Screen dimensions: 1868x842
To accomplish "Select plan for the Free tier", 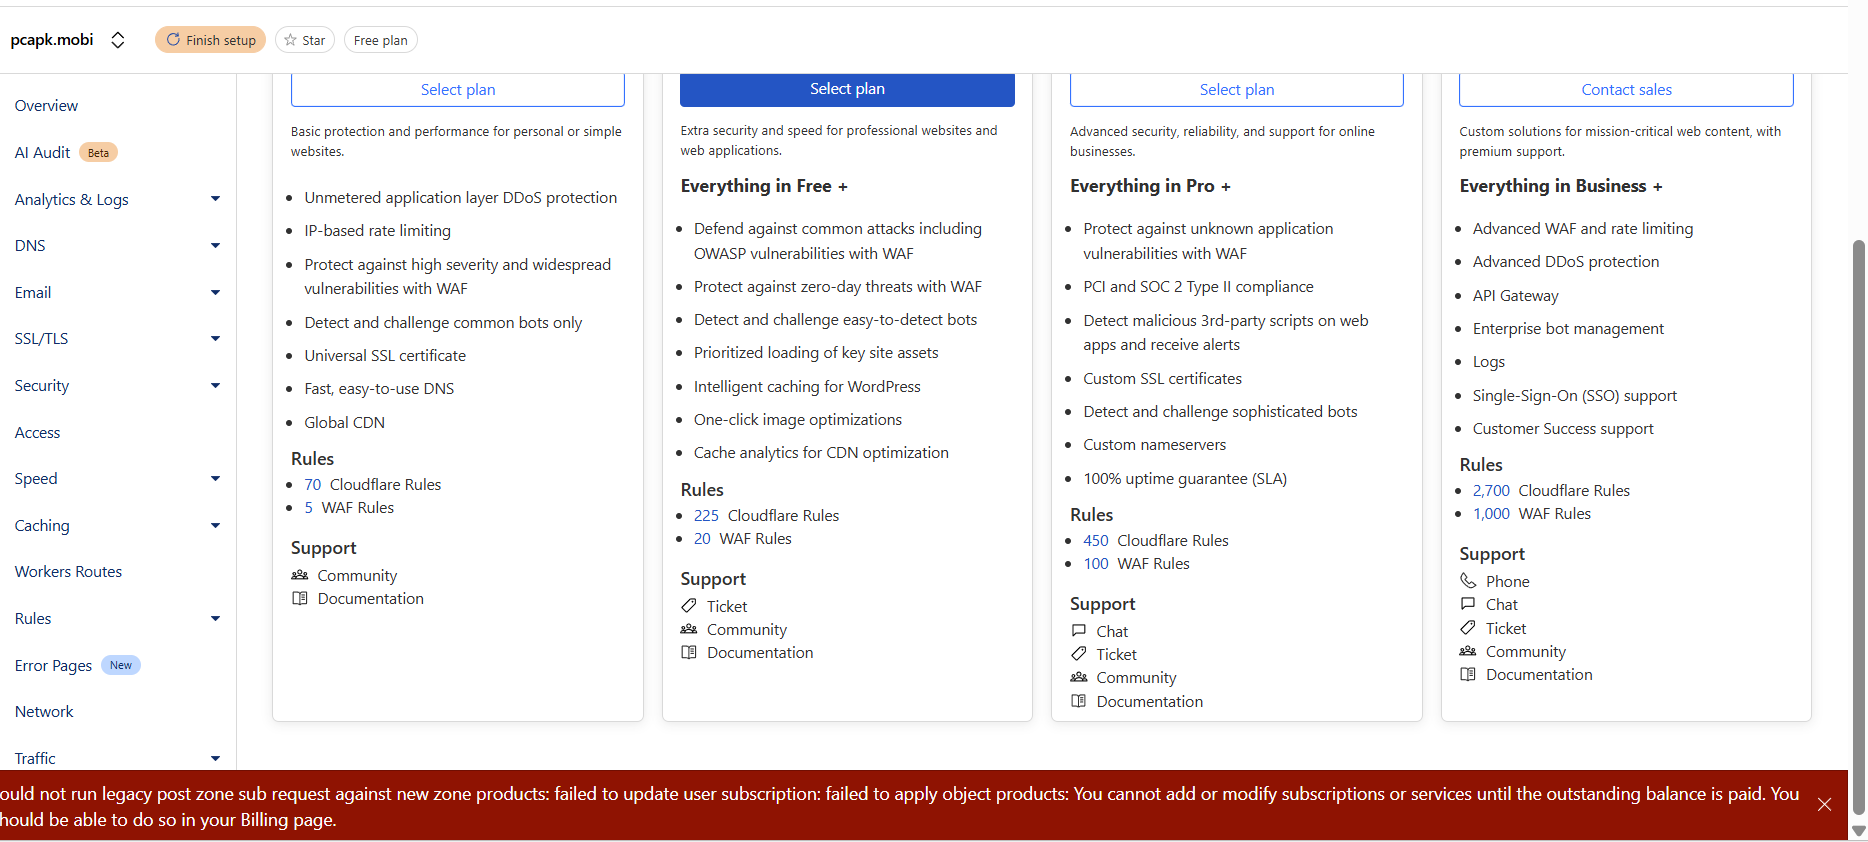I will [458, 89].
